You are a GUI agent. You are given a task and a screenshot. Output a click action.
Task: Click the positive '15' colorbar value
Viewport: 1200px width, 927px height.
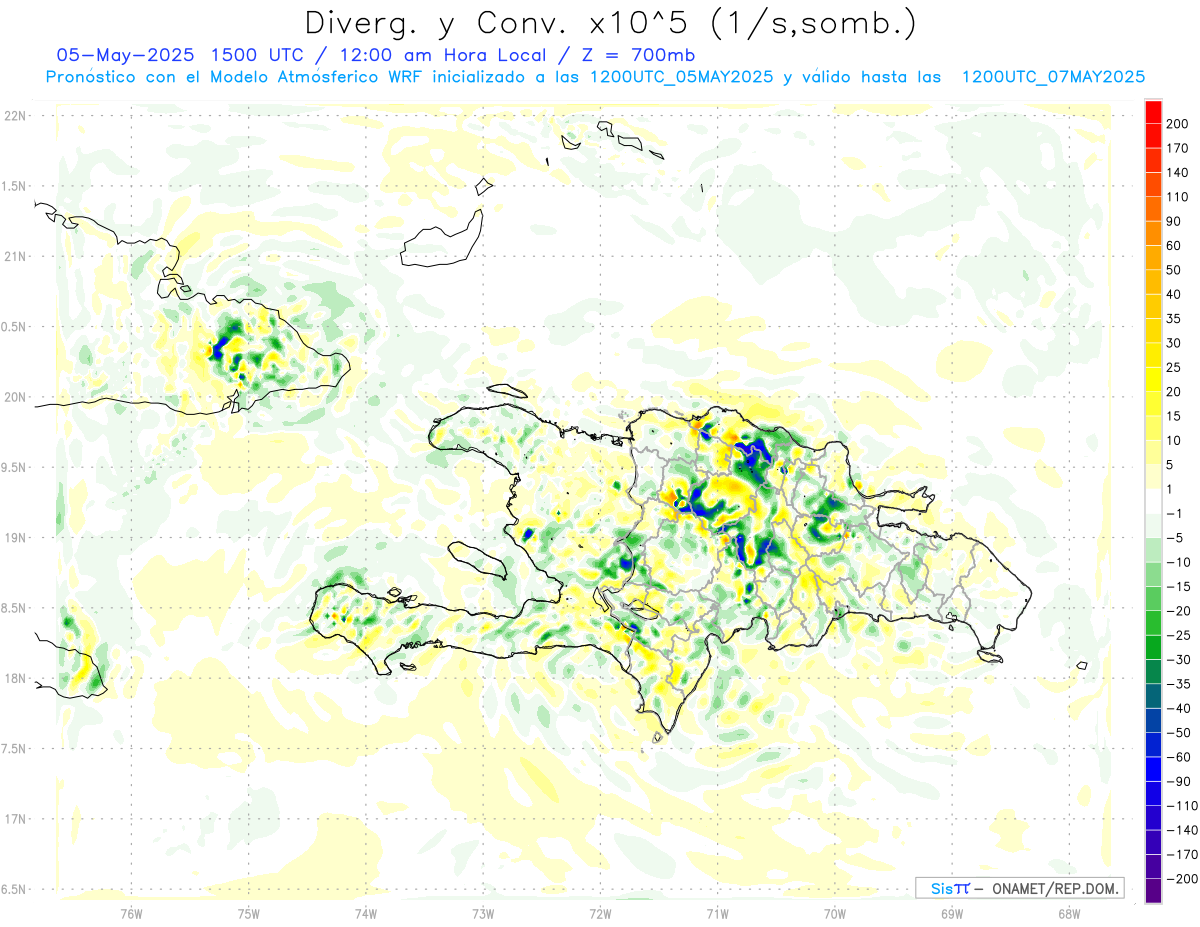pyautogui.click(x=1174, y=416)
